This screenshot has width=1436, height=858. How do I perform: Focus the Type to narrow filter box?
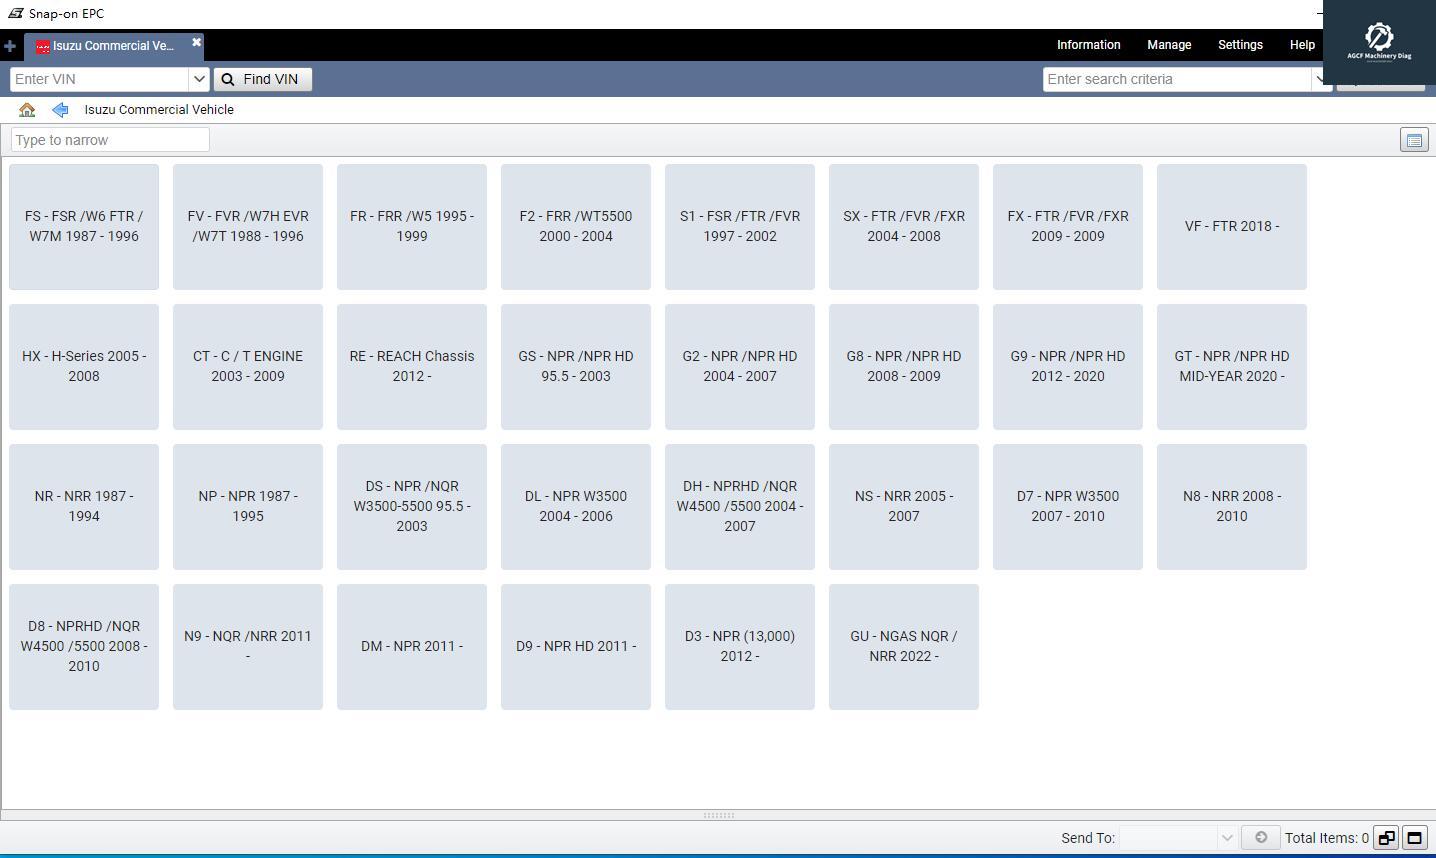(110, 140)
